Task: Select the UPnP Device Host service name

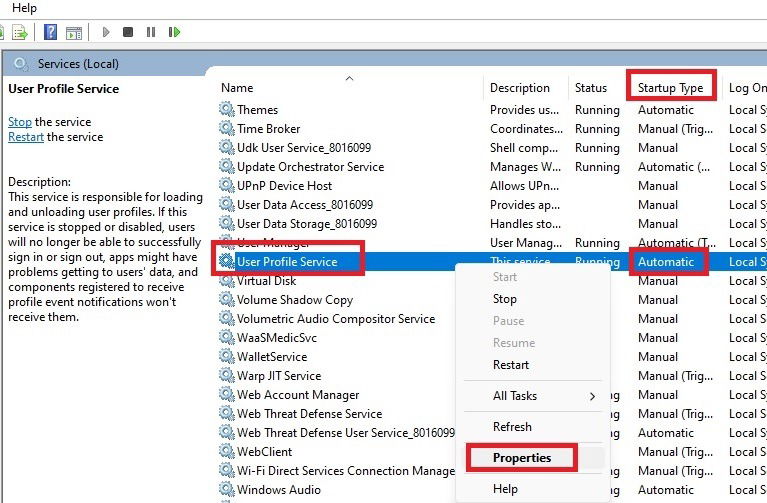Action: [284, 186]
